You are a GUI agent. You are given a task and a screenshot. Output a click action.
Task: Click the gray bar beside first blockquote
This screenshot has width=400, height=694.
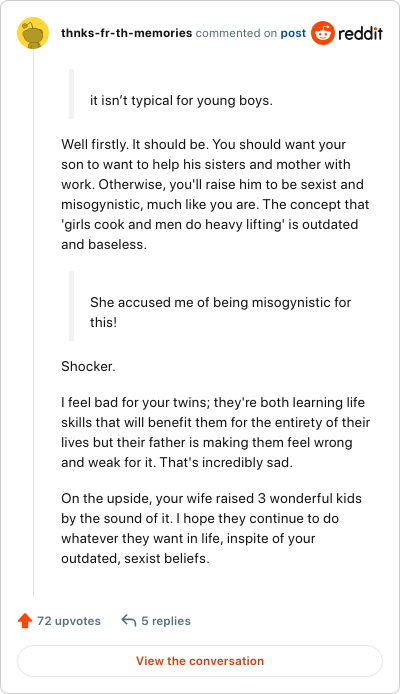tap(71, 94)
